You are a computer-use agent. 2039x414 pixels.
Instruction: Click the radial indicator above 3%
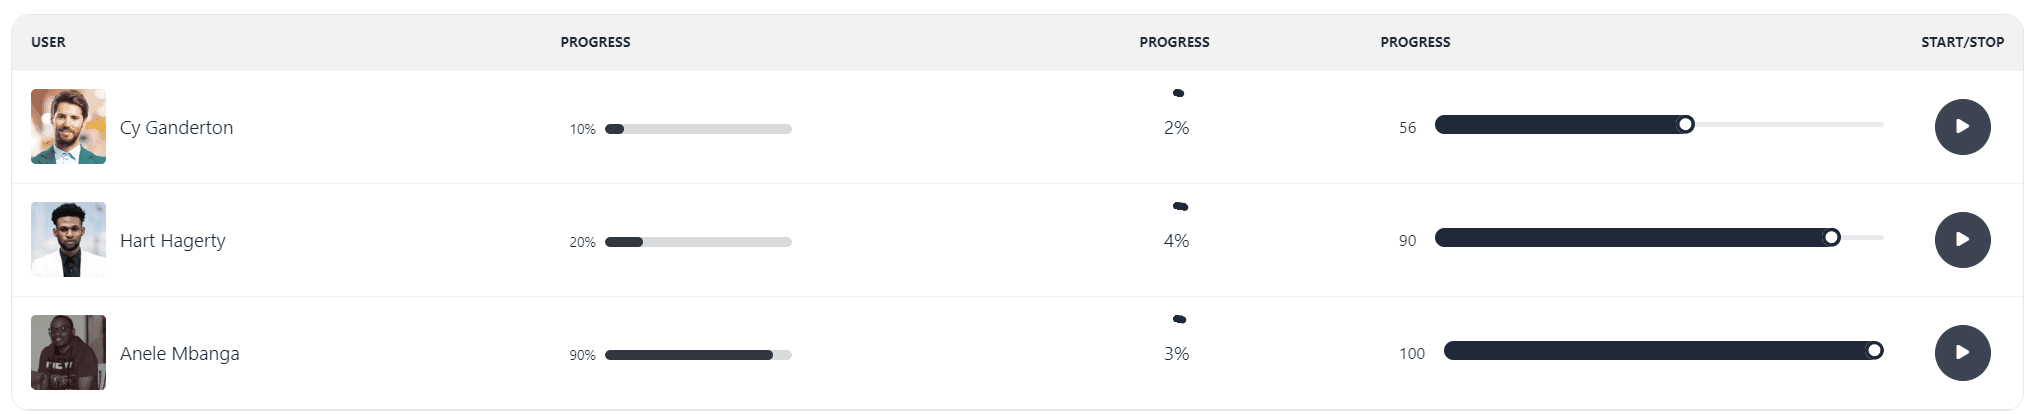pyautogui.click(x=1179, y=319)
